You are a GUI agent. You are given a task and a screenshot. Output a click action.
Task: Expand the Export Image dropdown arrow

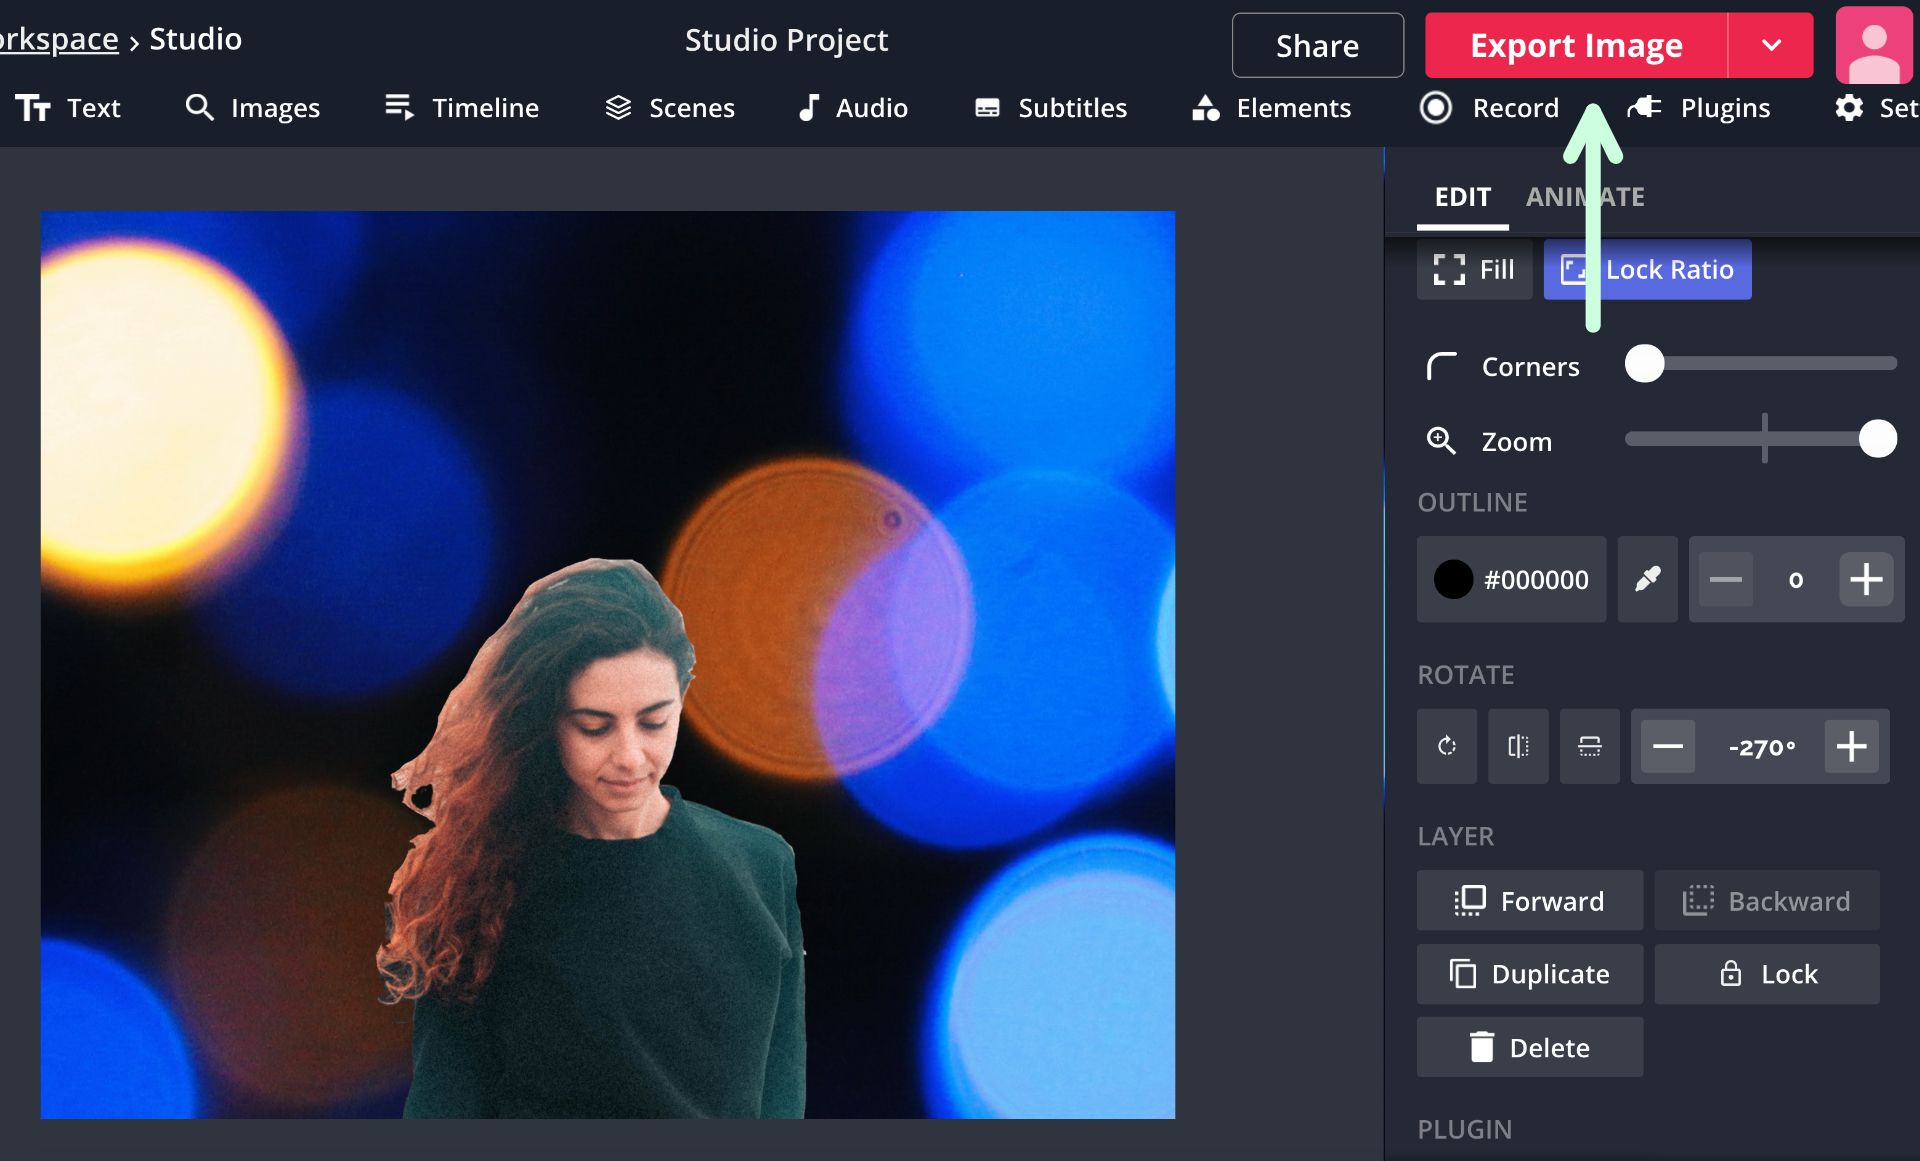(x=1771, y=46)
